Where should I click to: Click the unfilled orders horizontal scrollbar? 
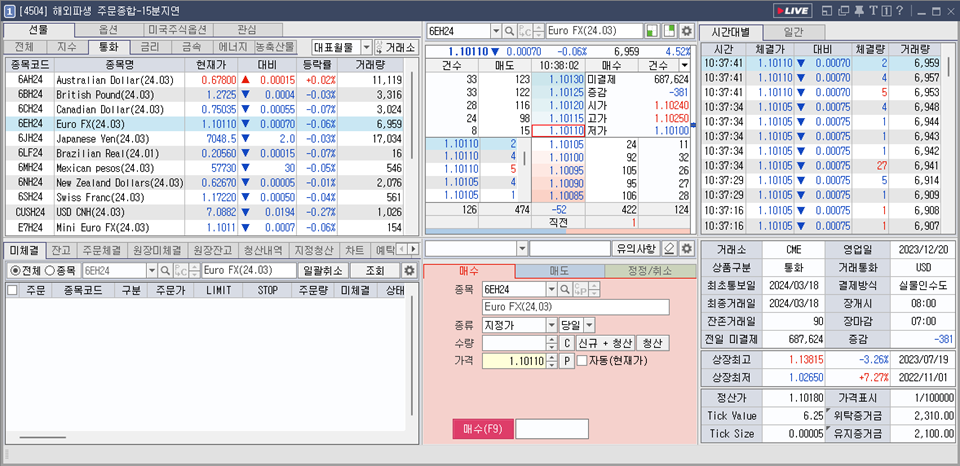coord(43,437)
